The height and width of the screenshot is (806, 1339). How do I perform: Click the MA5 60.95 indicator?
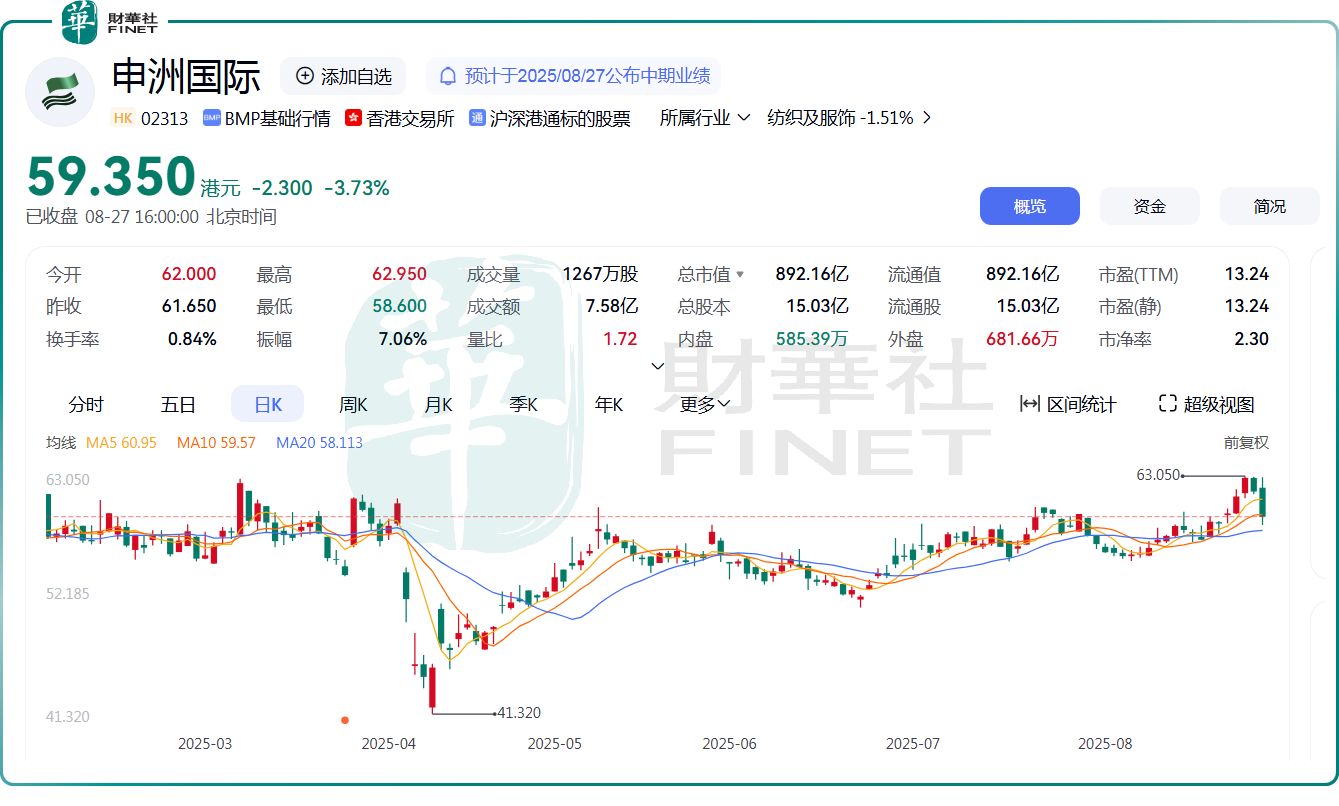[122, 442]
